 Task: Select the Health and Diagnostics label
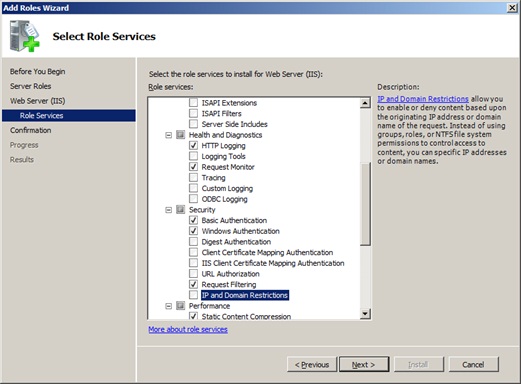point(225,135)
